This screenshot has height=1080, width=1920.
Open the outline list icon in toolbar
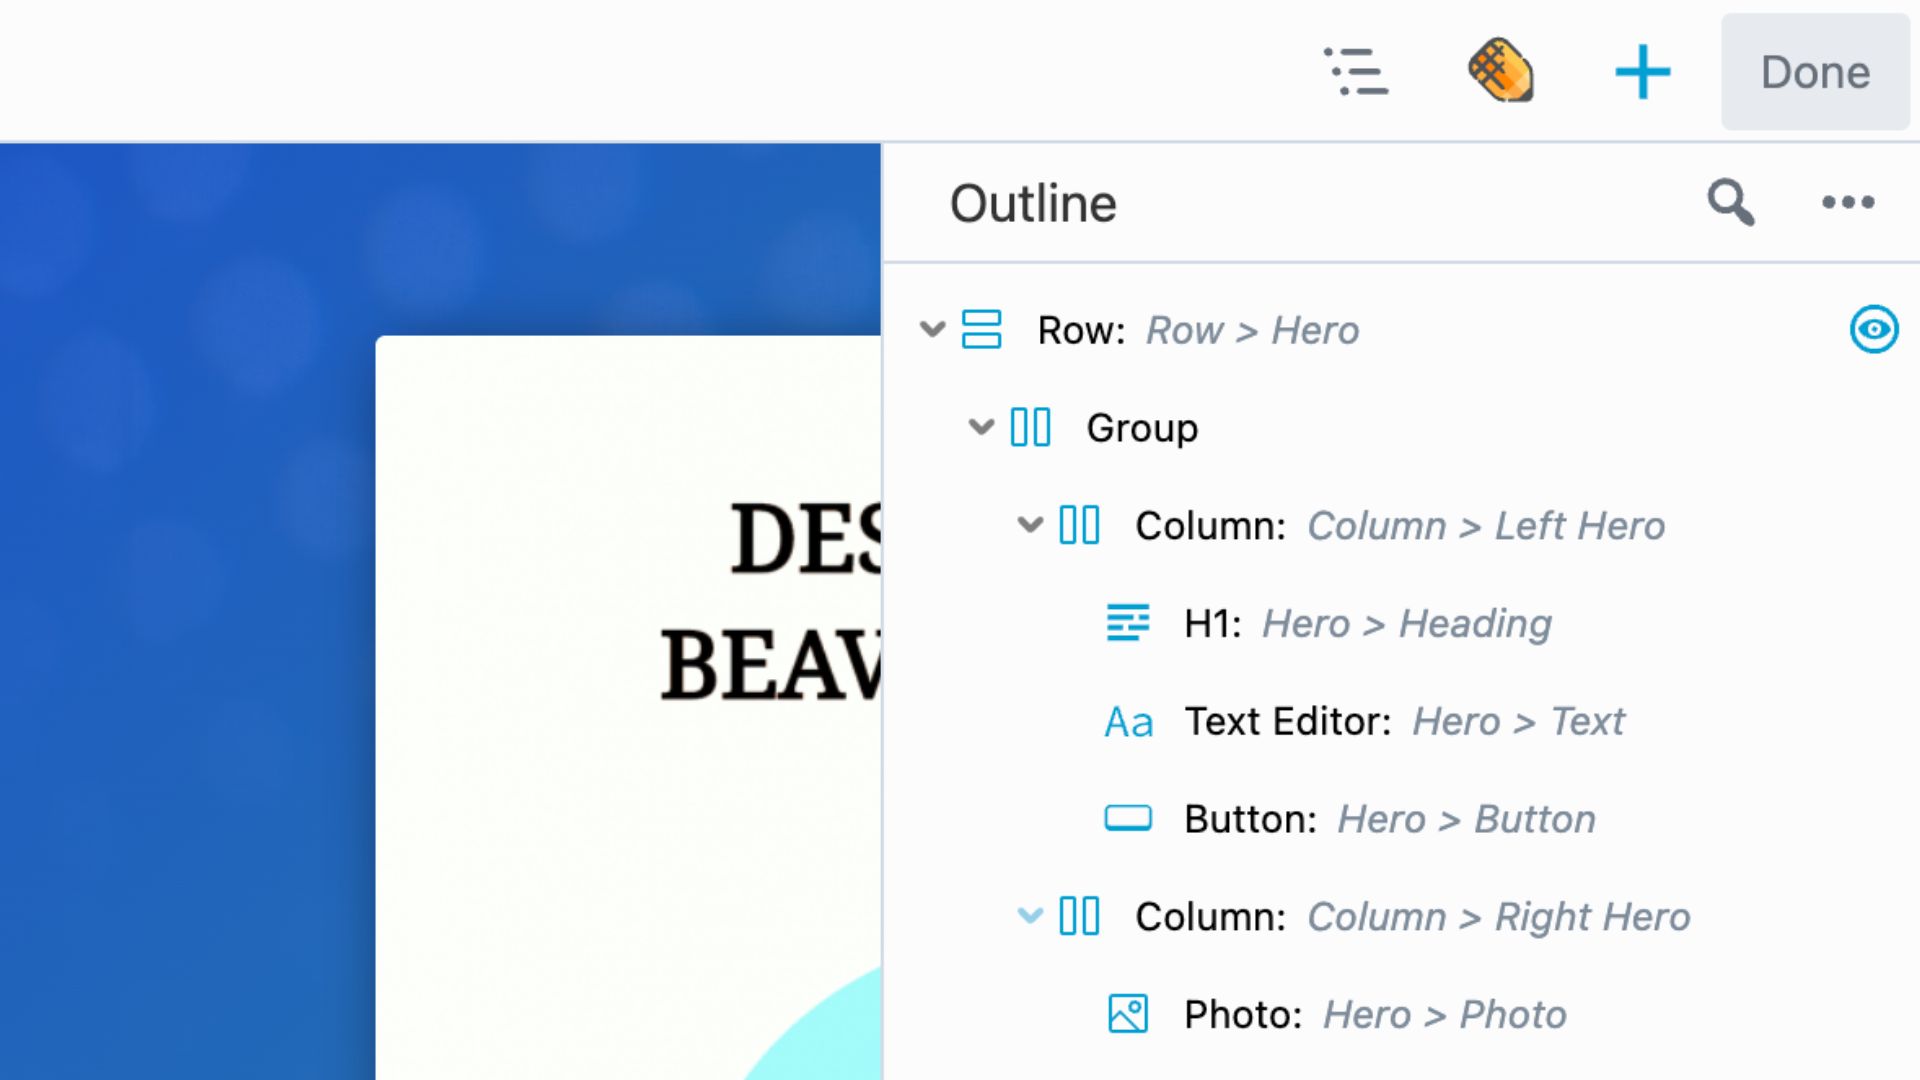point(1356,72)
